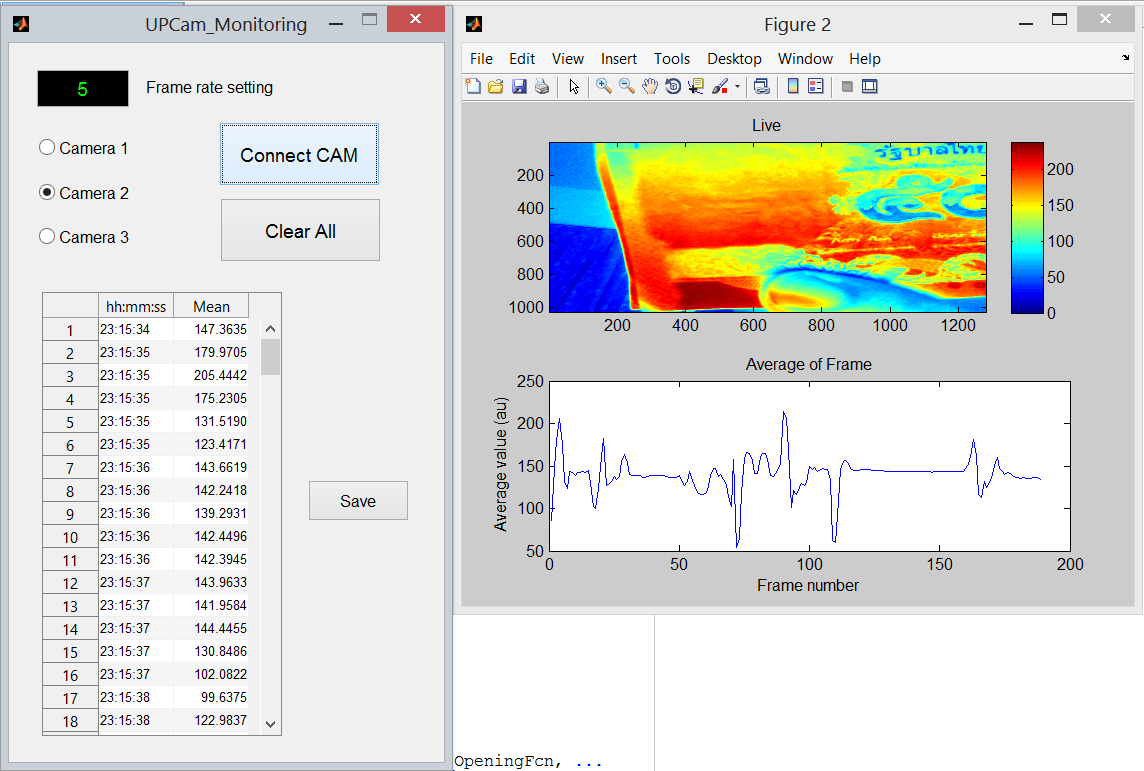
Task: Activate the Pan tool
Action: [x=650, y=86]
